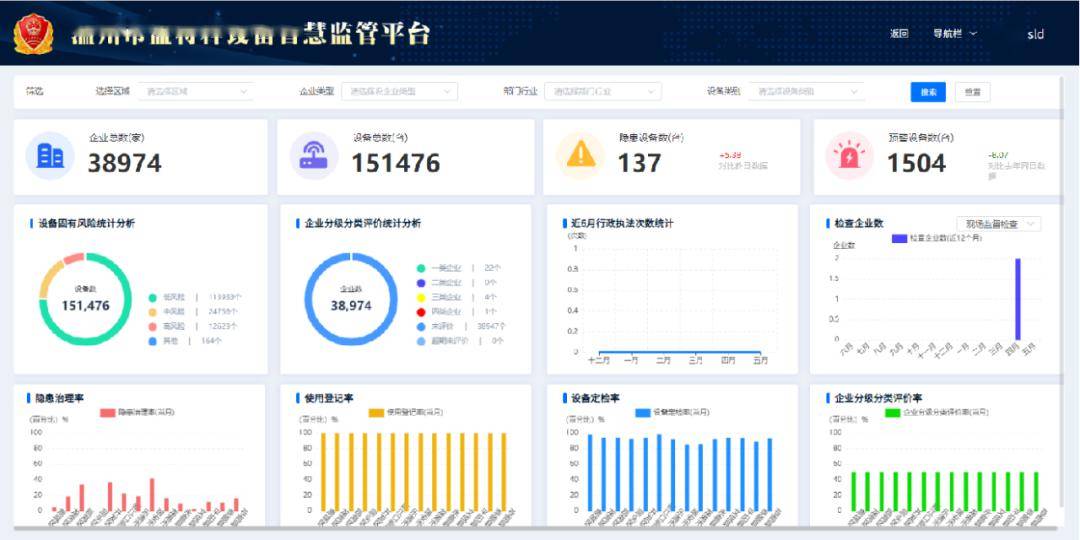Click the orange warning triangle icon

[x=581, y=154]
